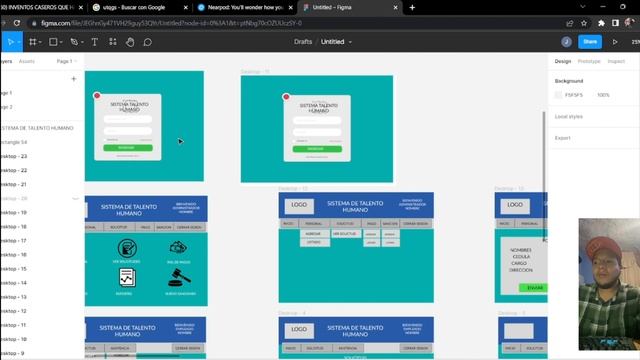
Task: Switch to the INVENTOS CASEROS browser tab
Action: [x=42, y=7]
